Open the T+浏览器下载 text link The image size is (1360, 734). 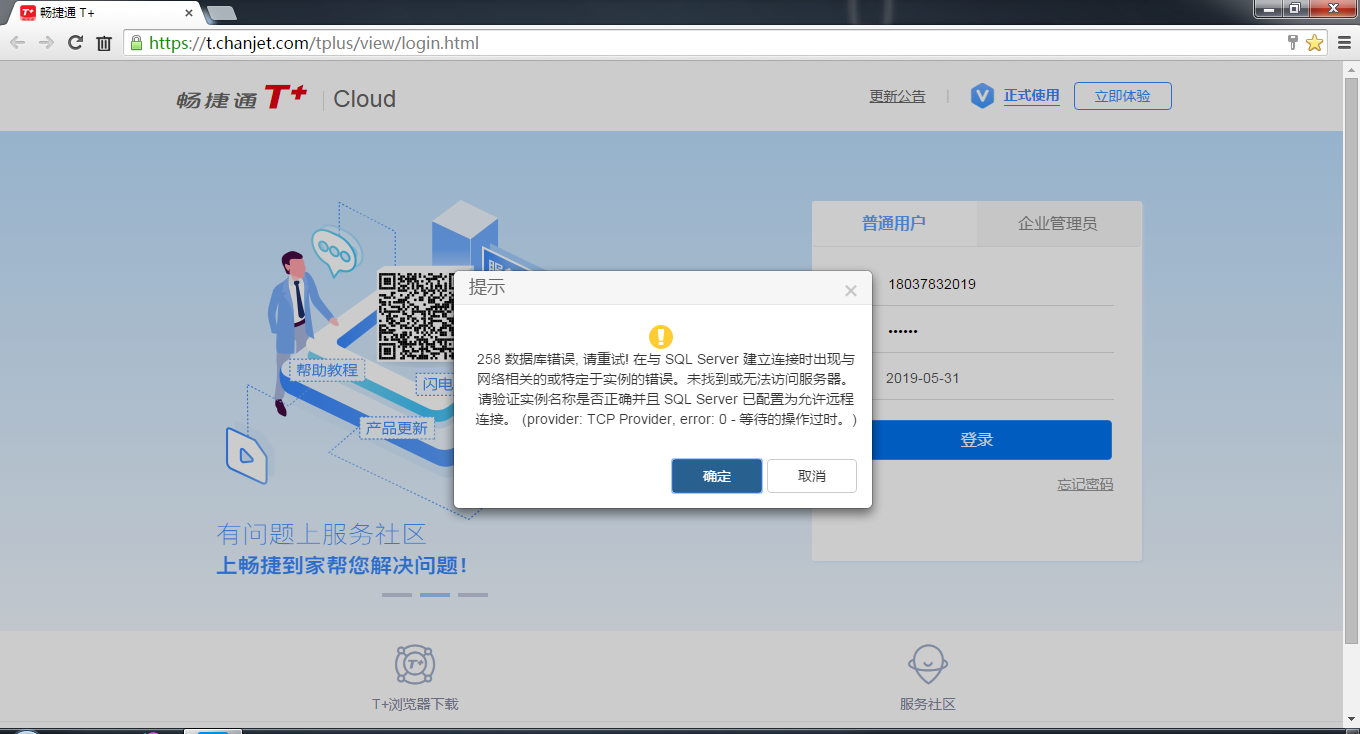(415, 704)
